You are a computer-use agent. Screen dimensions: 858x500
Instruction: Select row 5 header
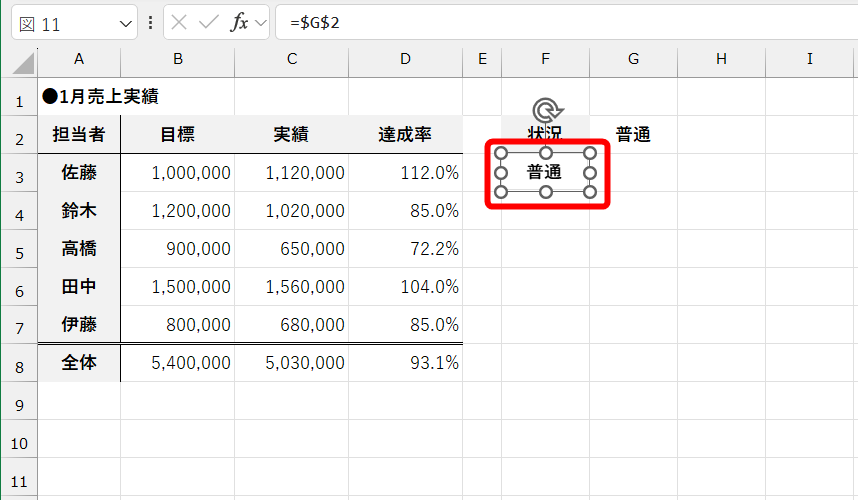(19, 249)
